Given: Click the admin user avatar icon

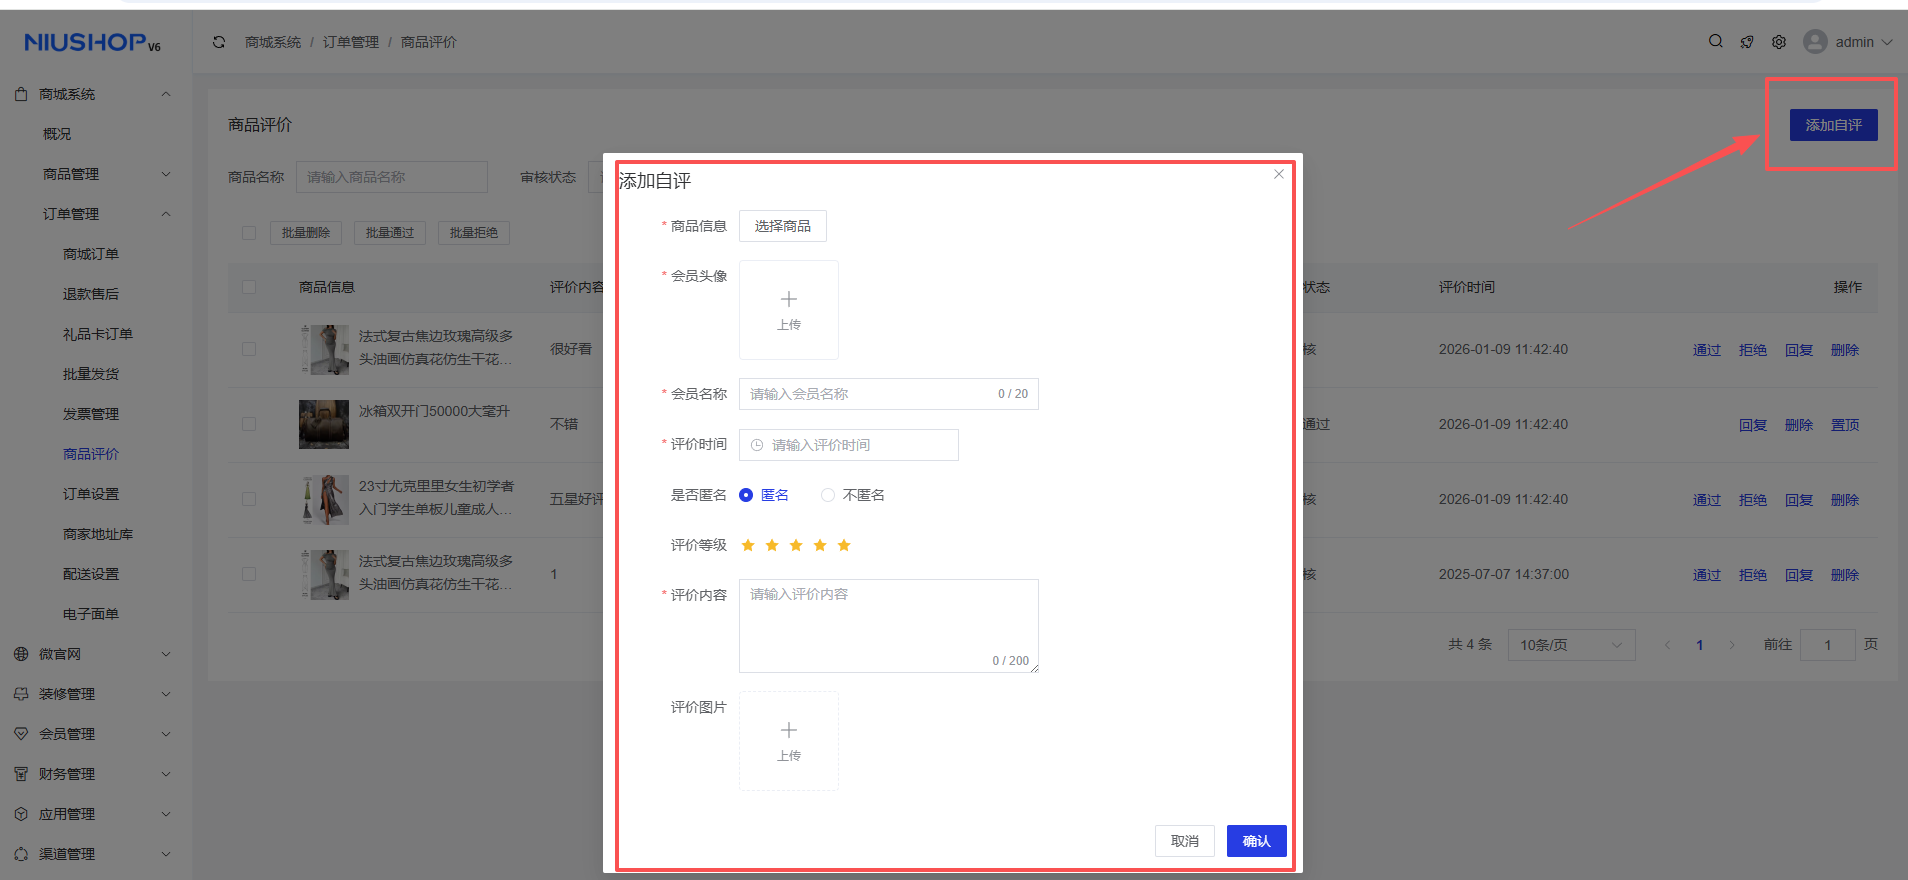Looking at the screenshot, I should click(x=1814, y=42).
